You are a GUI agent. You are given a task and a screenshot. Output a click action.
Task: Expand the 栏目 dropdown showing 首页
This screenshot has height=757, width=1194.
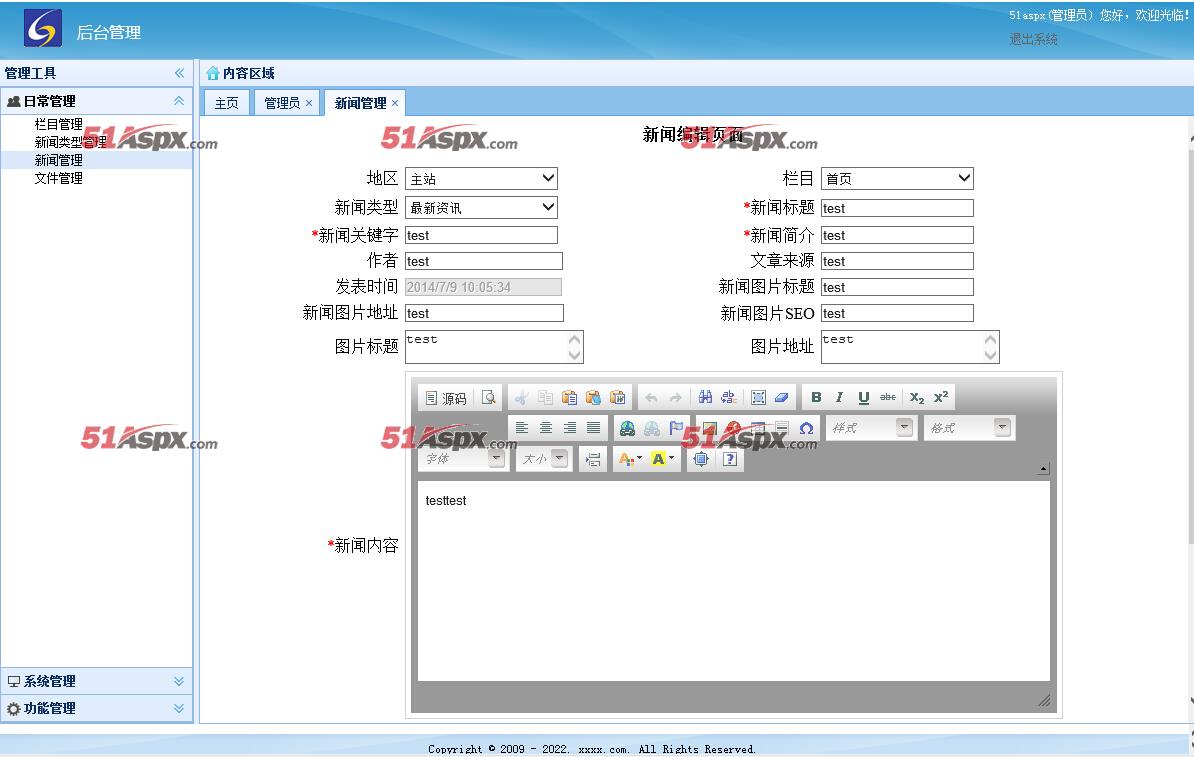pyautogui.click(x=897, y=179)
